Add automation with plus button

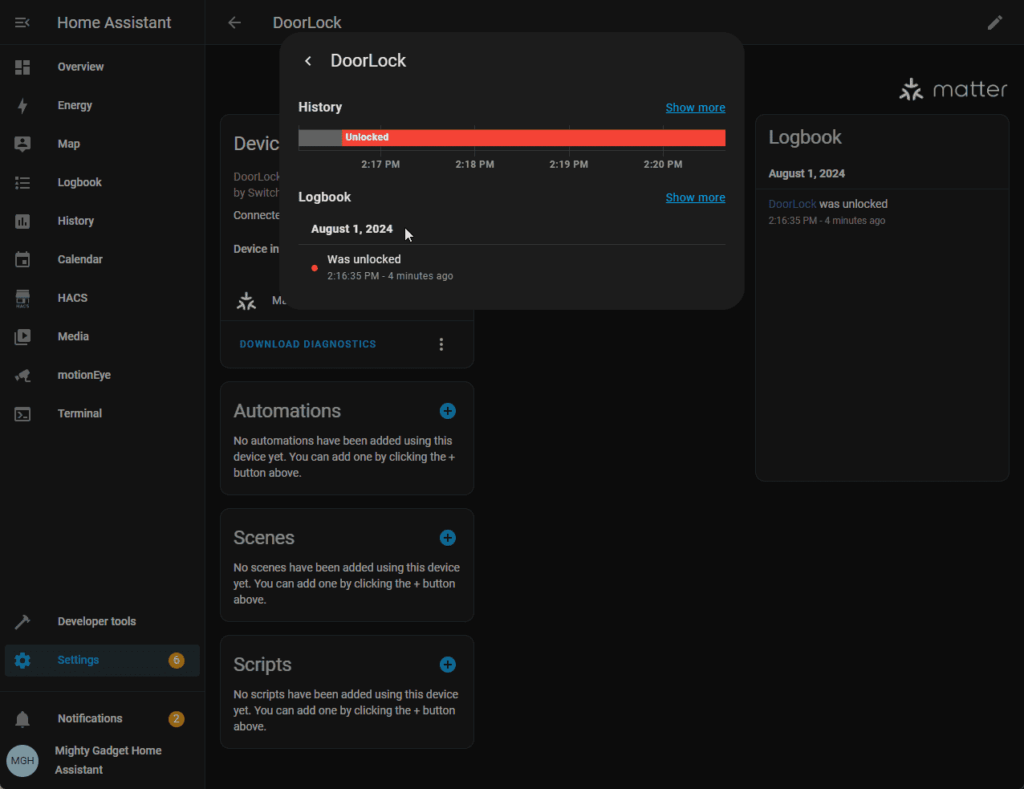(447, 411)
